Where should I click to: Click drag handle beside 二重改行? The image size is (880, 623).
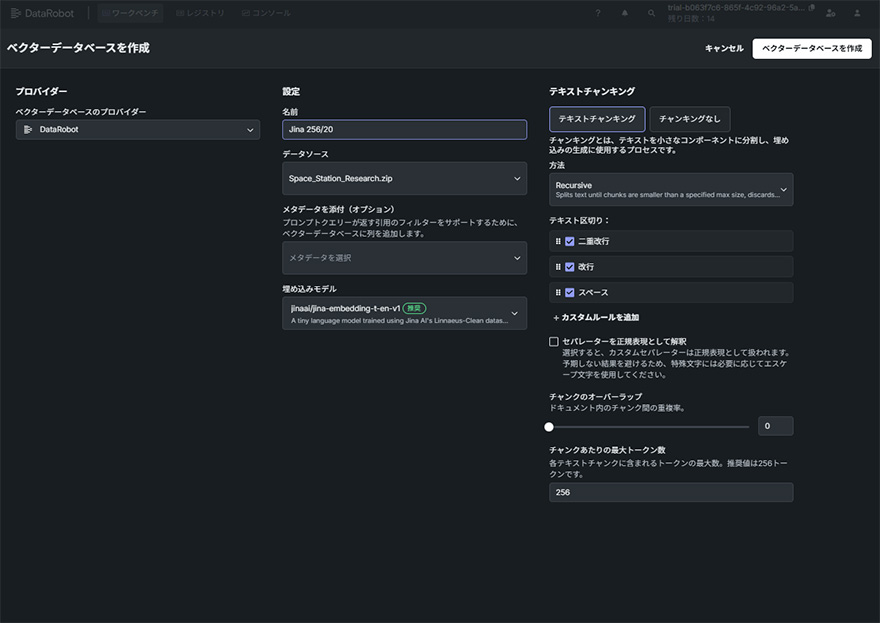click(x=558, y=241)
